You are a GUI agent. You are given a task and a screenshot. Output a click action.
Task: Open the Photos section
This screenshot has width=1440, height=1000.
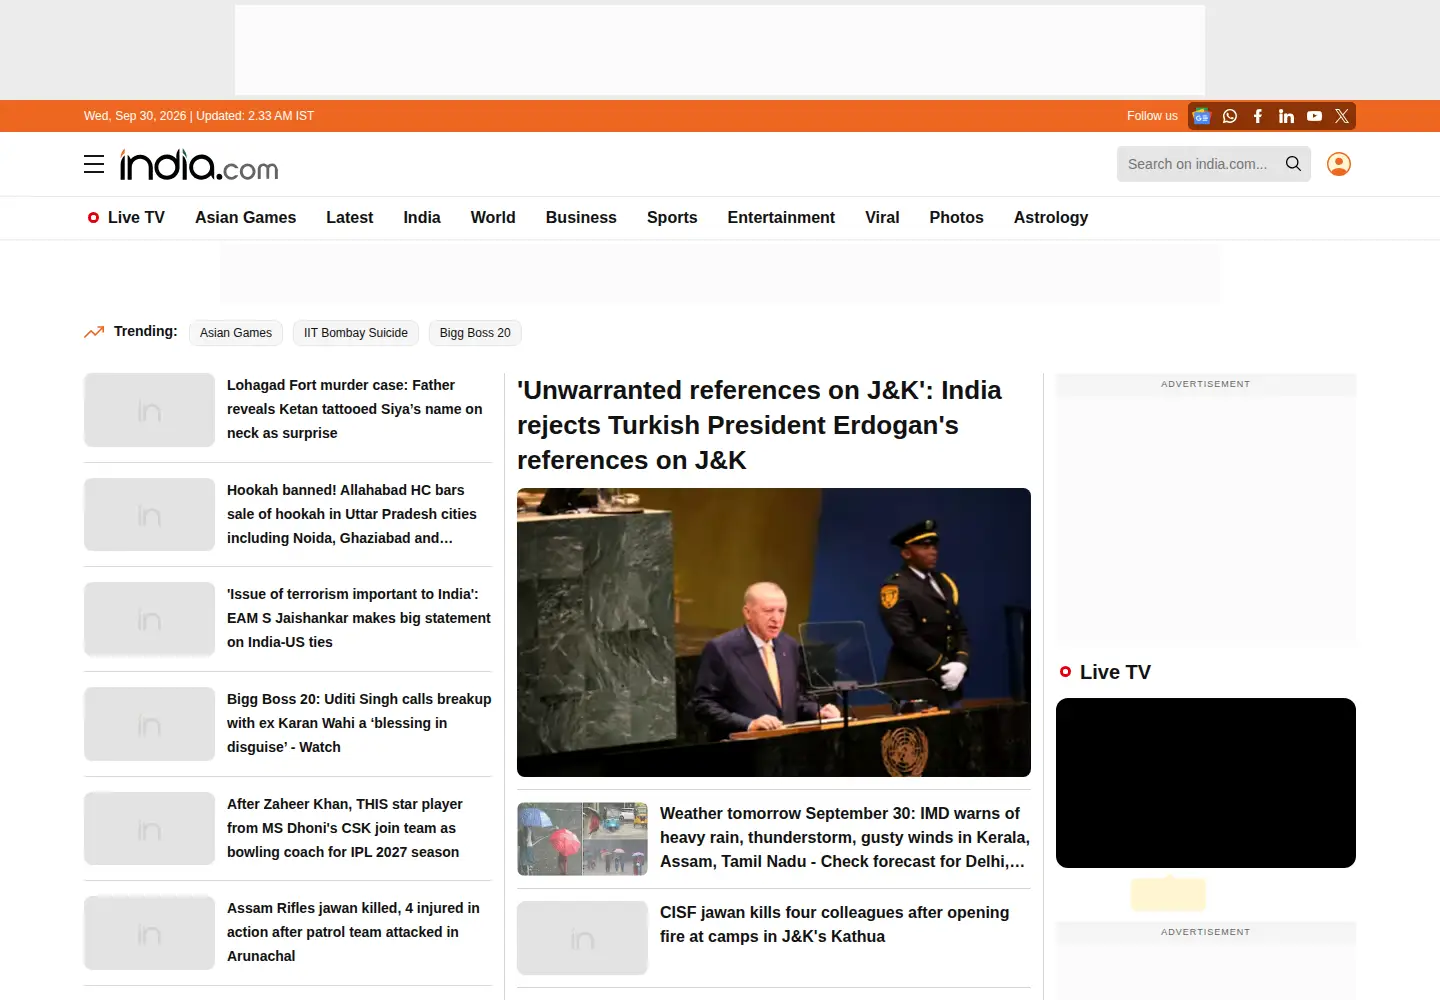pyautogui.click(x=956, y=217)
